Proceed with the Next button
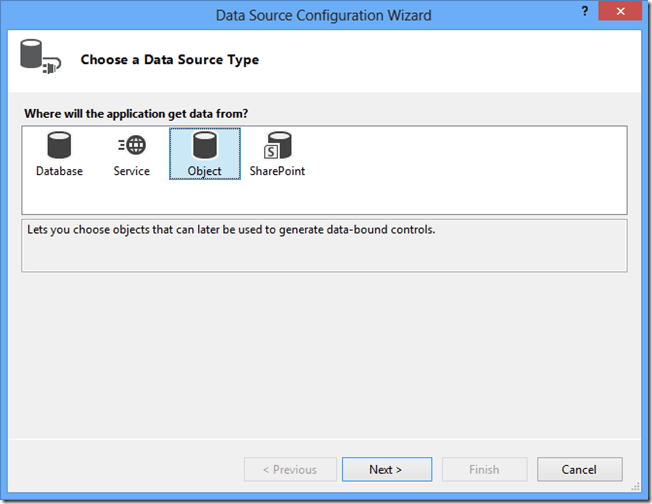The width and height of the screenshot is (652, 504). pos(386,469)
